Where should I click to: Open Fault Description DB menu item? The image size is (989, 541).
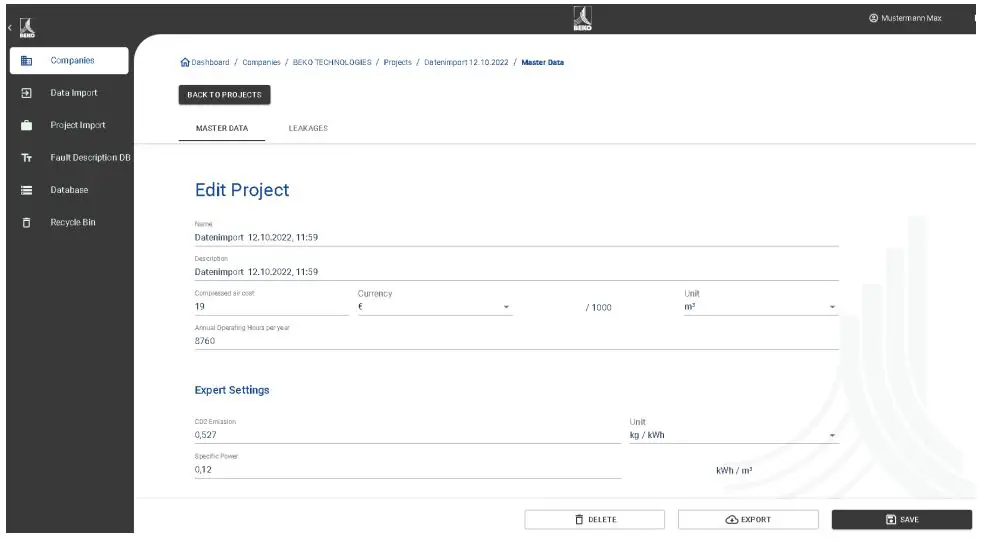(71, 158)
